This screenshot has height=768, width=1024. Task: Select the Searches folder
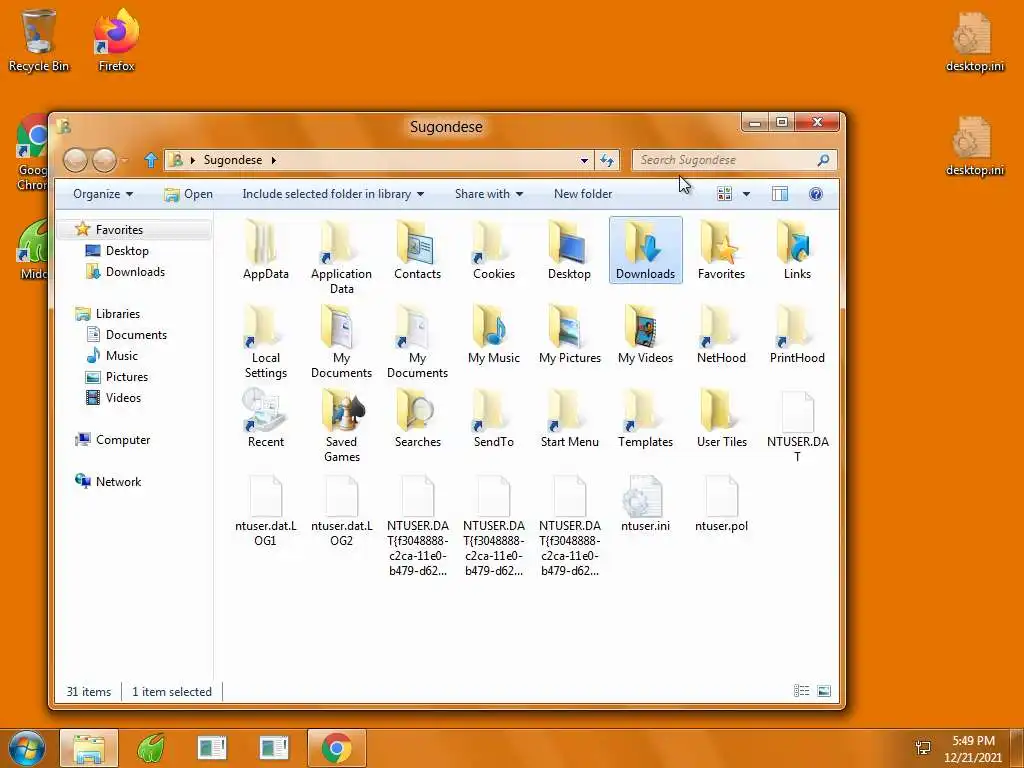pos(417,418)
